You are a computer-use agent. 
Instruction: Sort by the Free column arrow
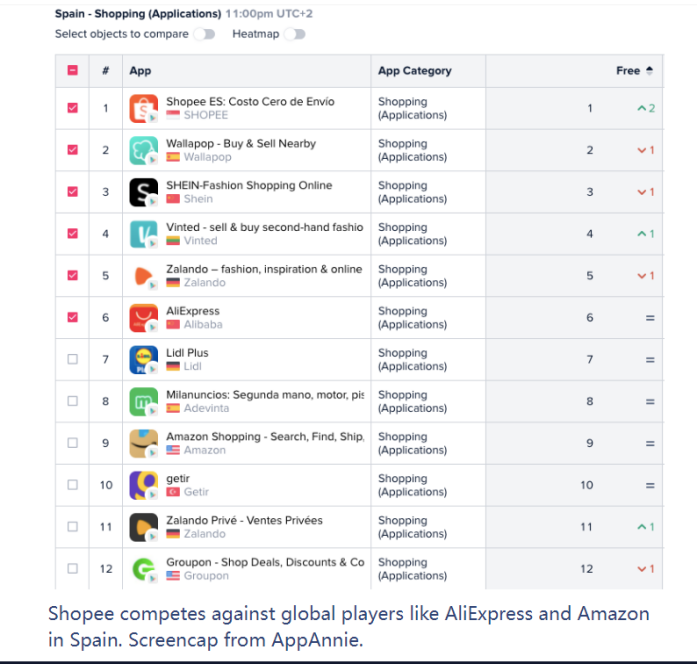(x=649, y=70)
